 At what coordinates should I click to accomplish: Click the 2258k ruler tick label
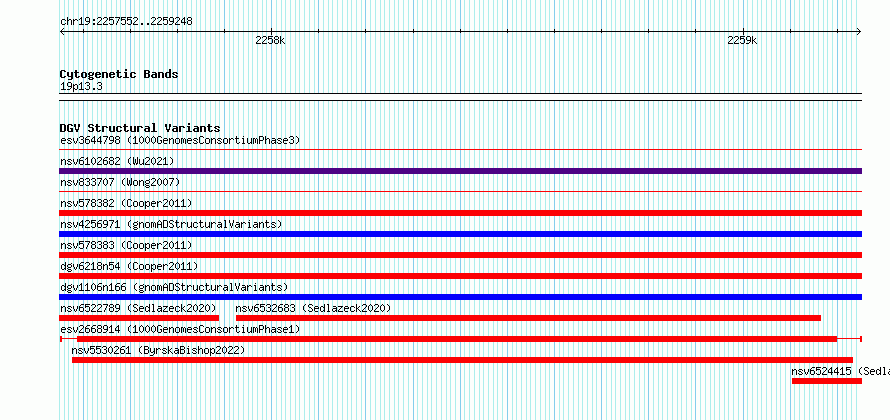tap(270, 40)
